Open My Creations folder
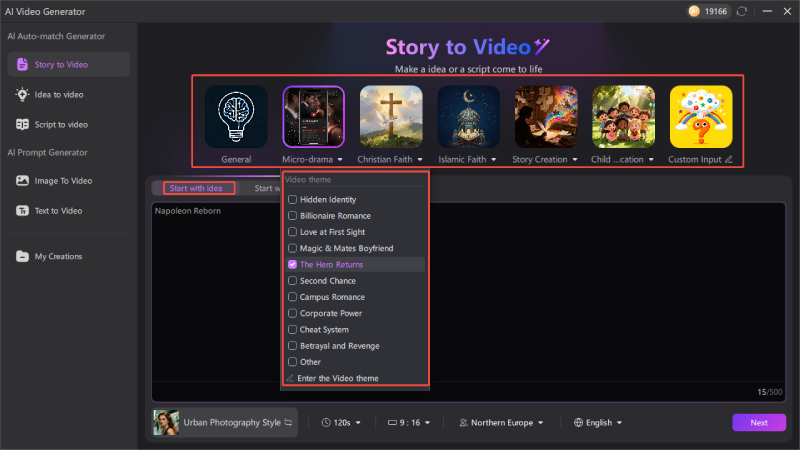Viewport: 800px width, 450px height. [x=58, y=256]
